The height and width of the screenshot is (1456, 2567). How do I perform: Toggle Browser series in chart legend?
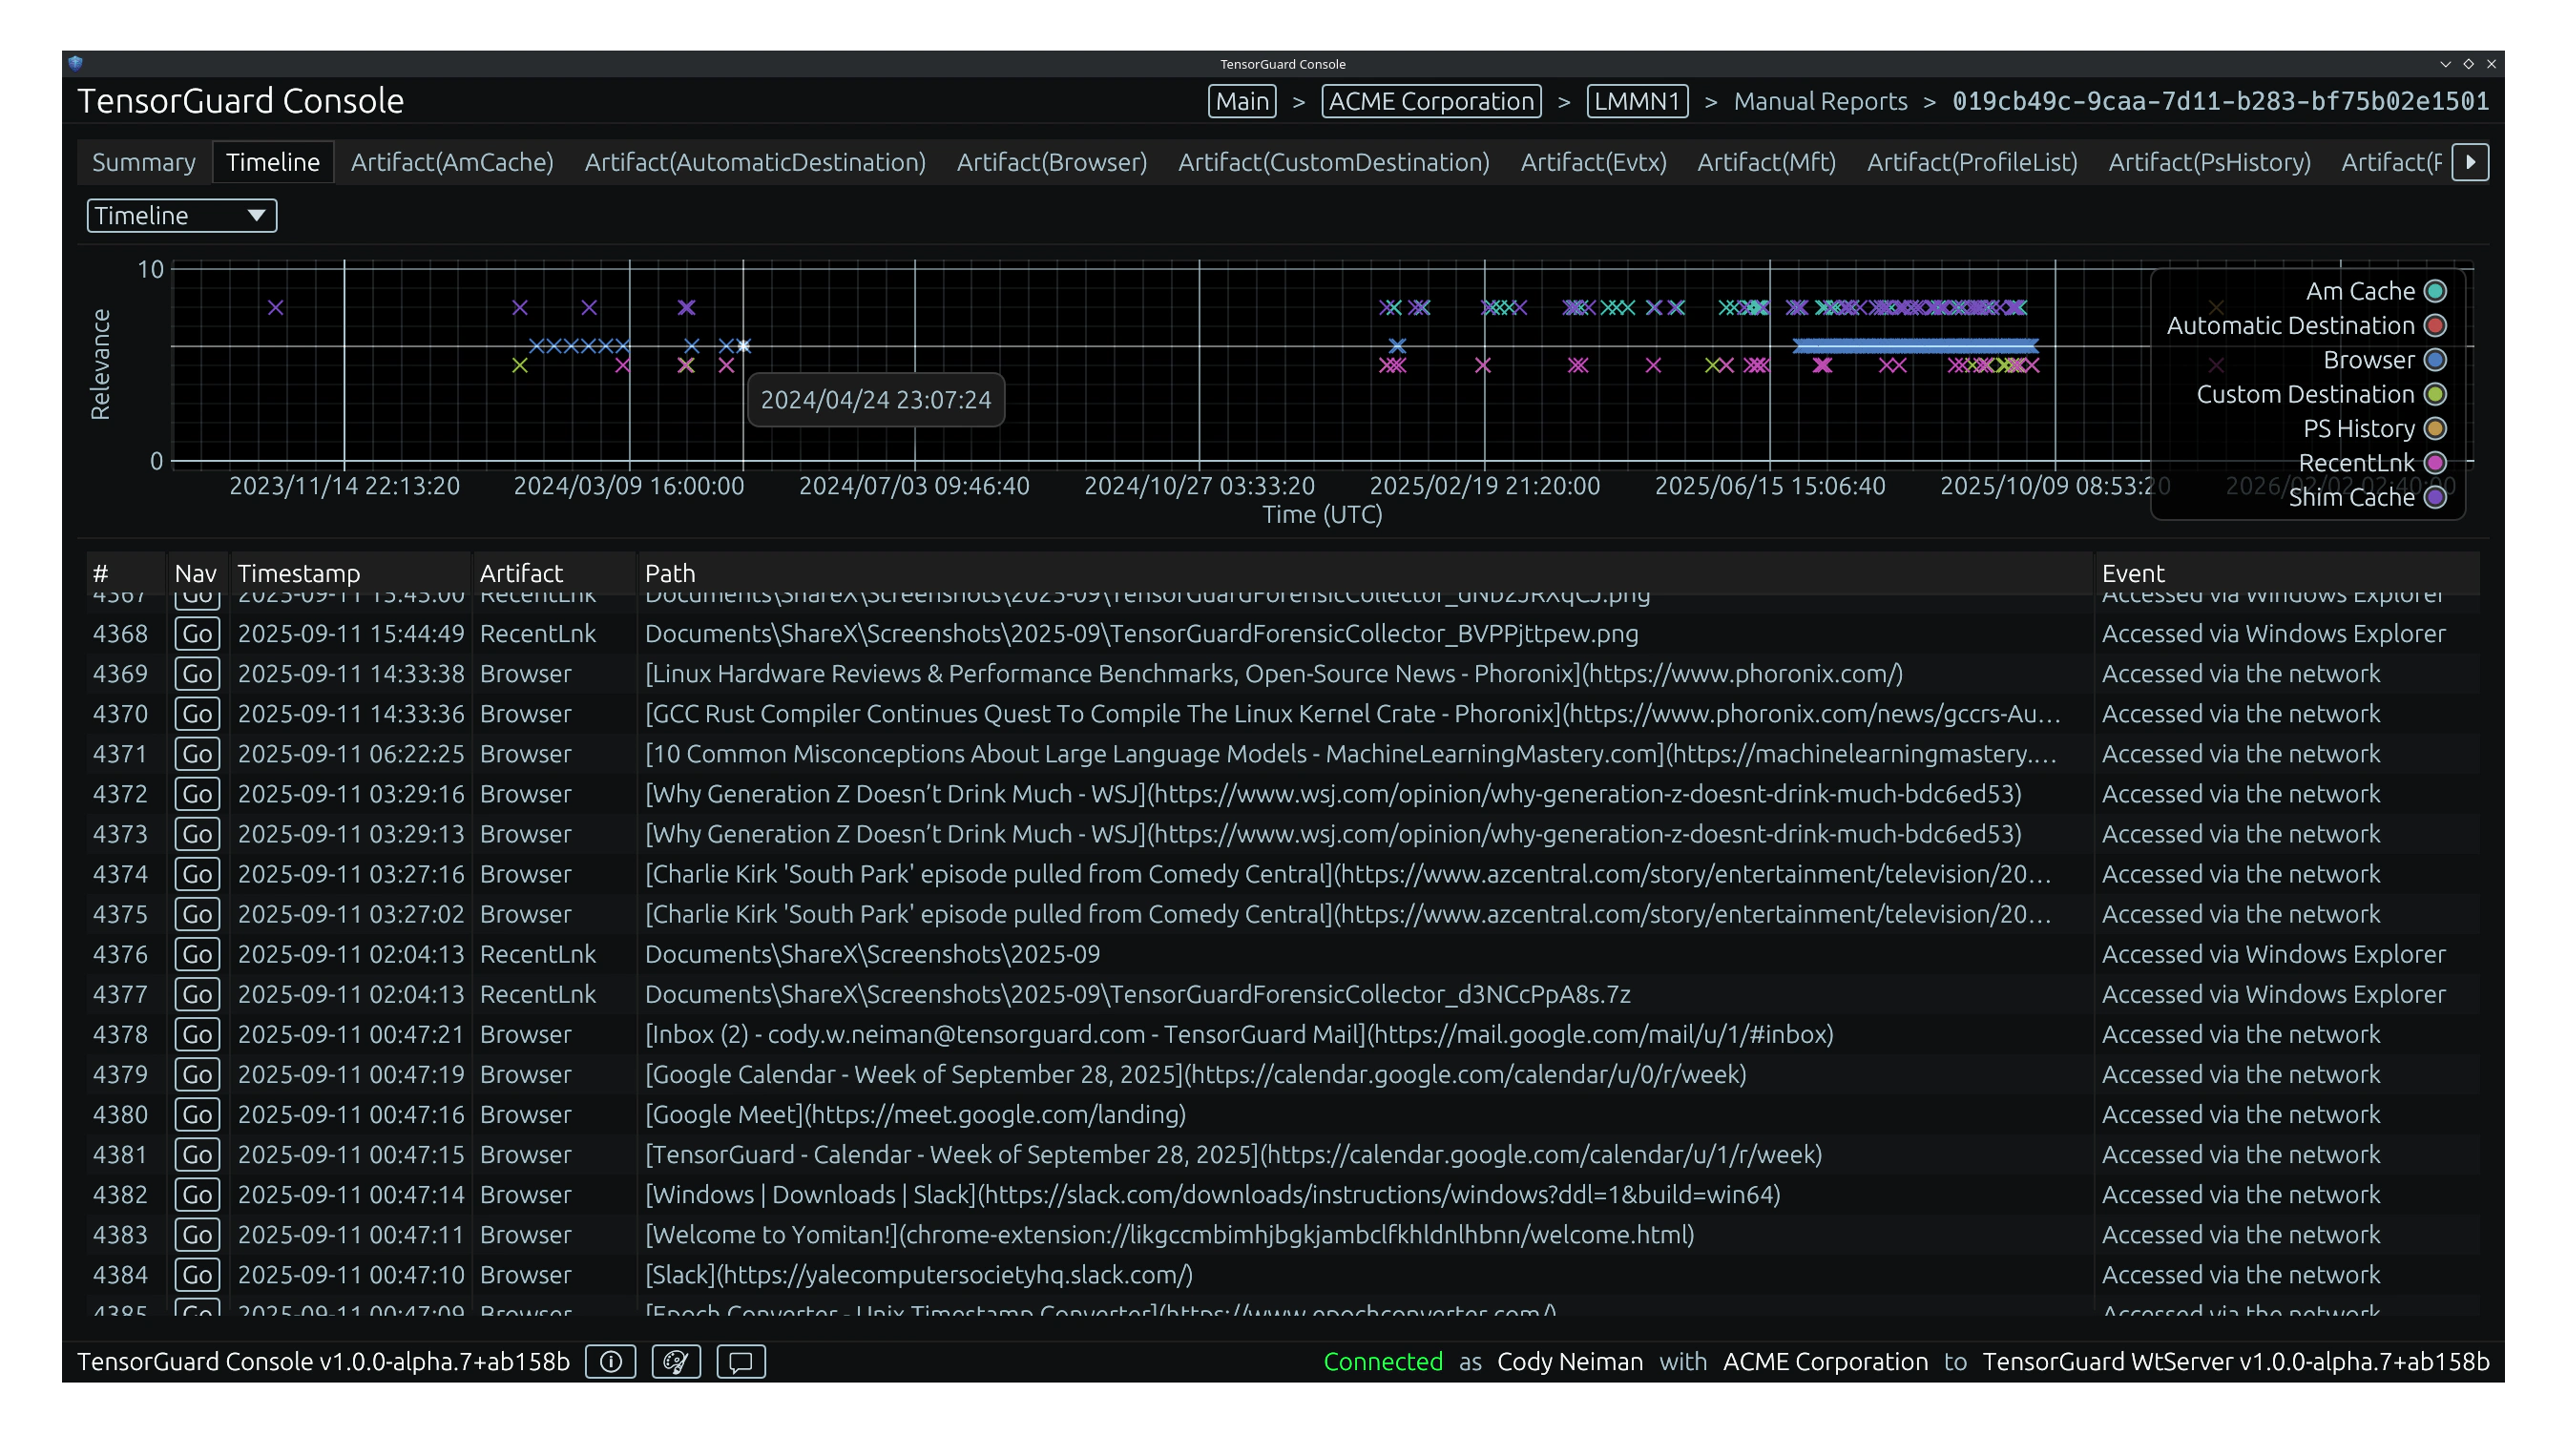tap(2436, 360)
